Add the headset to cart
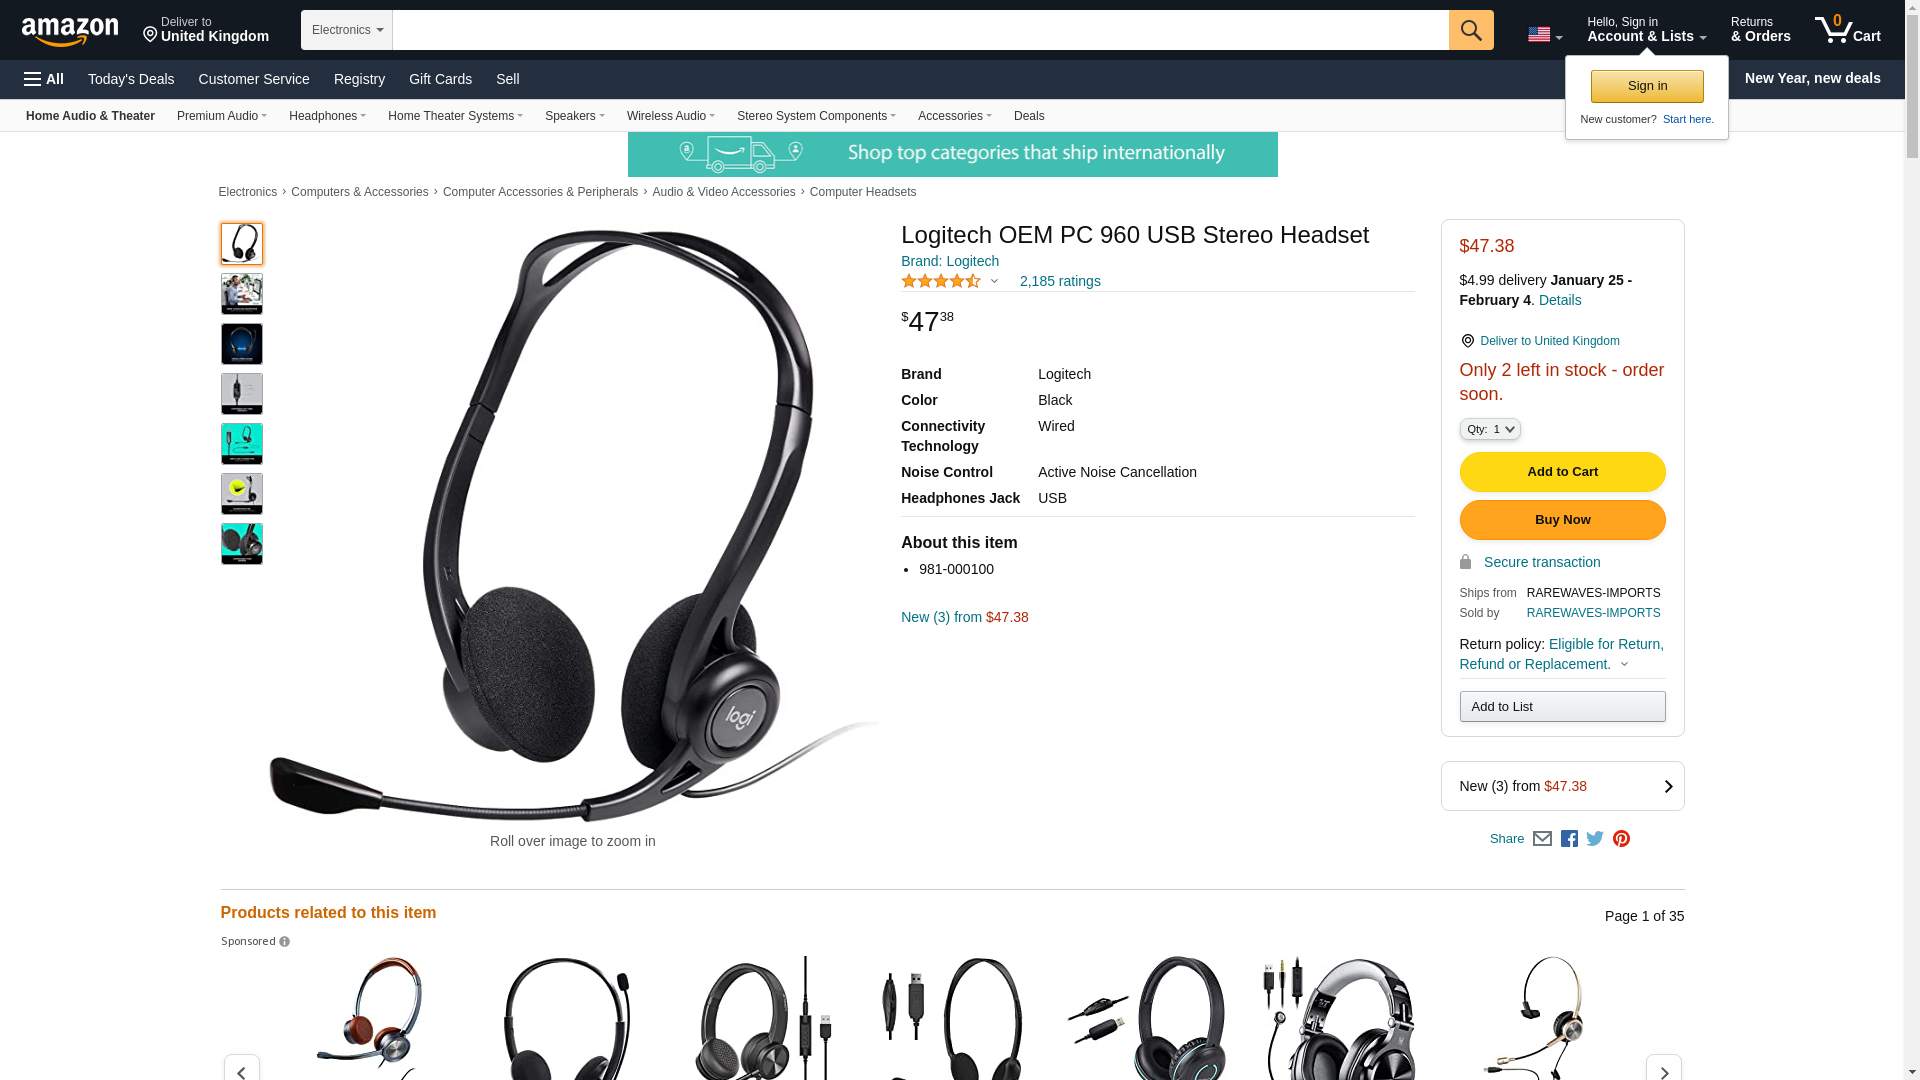Image resolution: width=1920 pixels, height=1080 pixels. pos(1562,472)
